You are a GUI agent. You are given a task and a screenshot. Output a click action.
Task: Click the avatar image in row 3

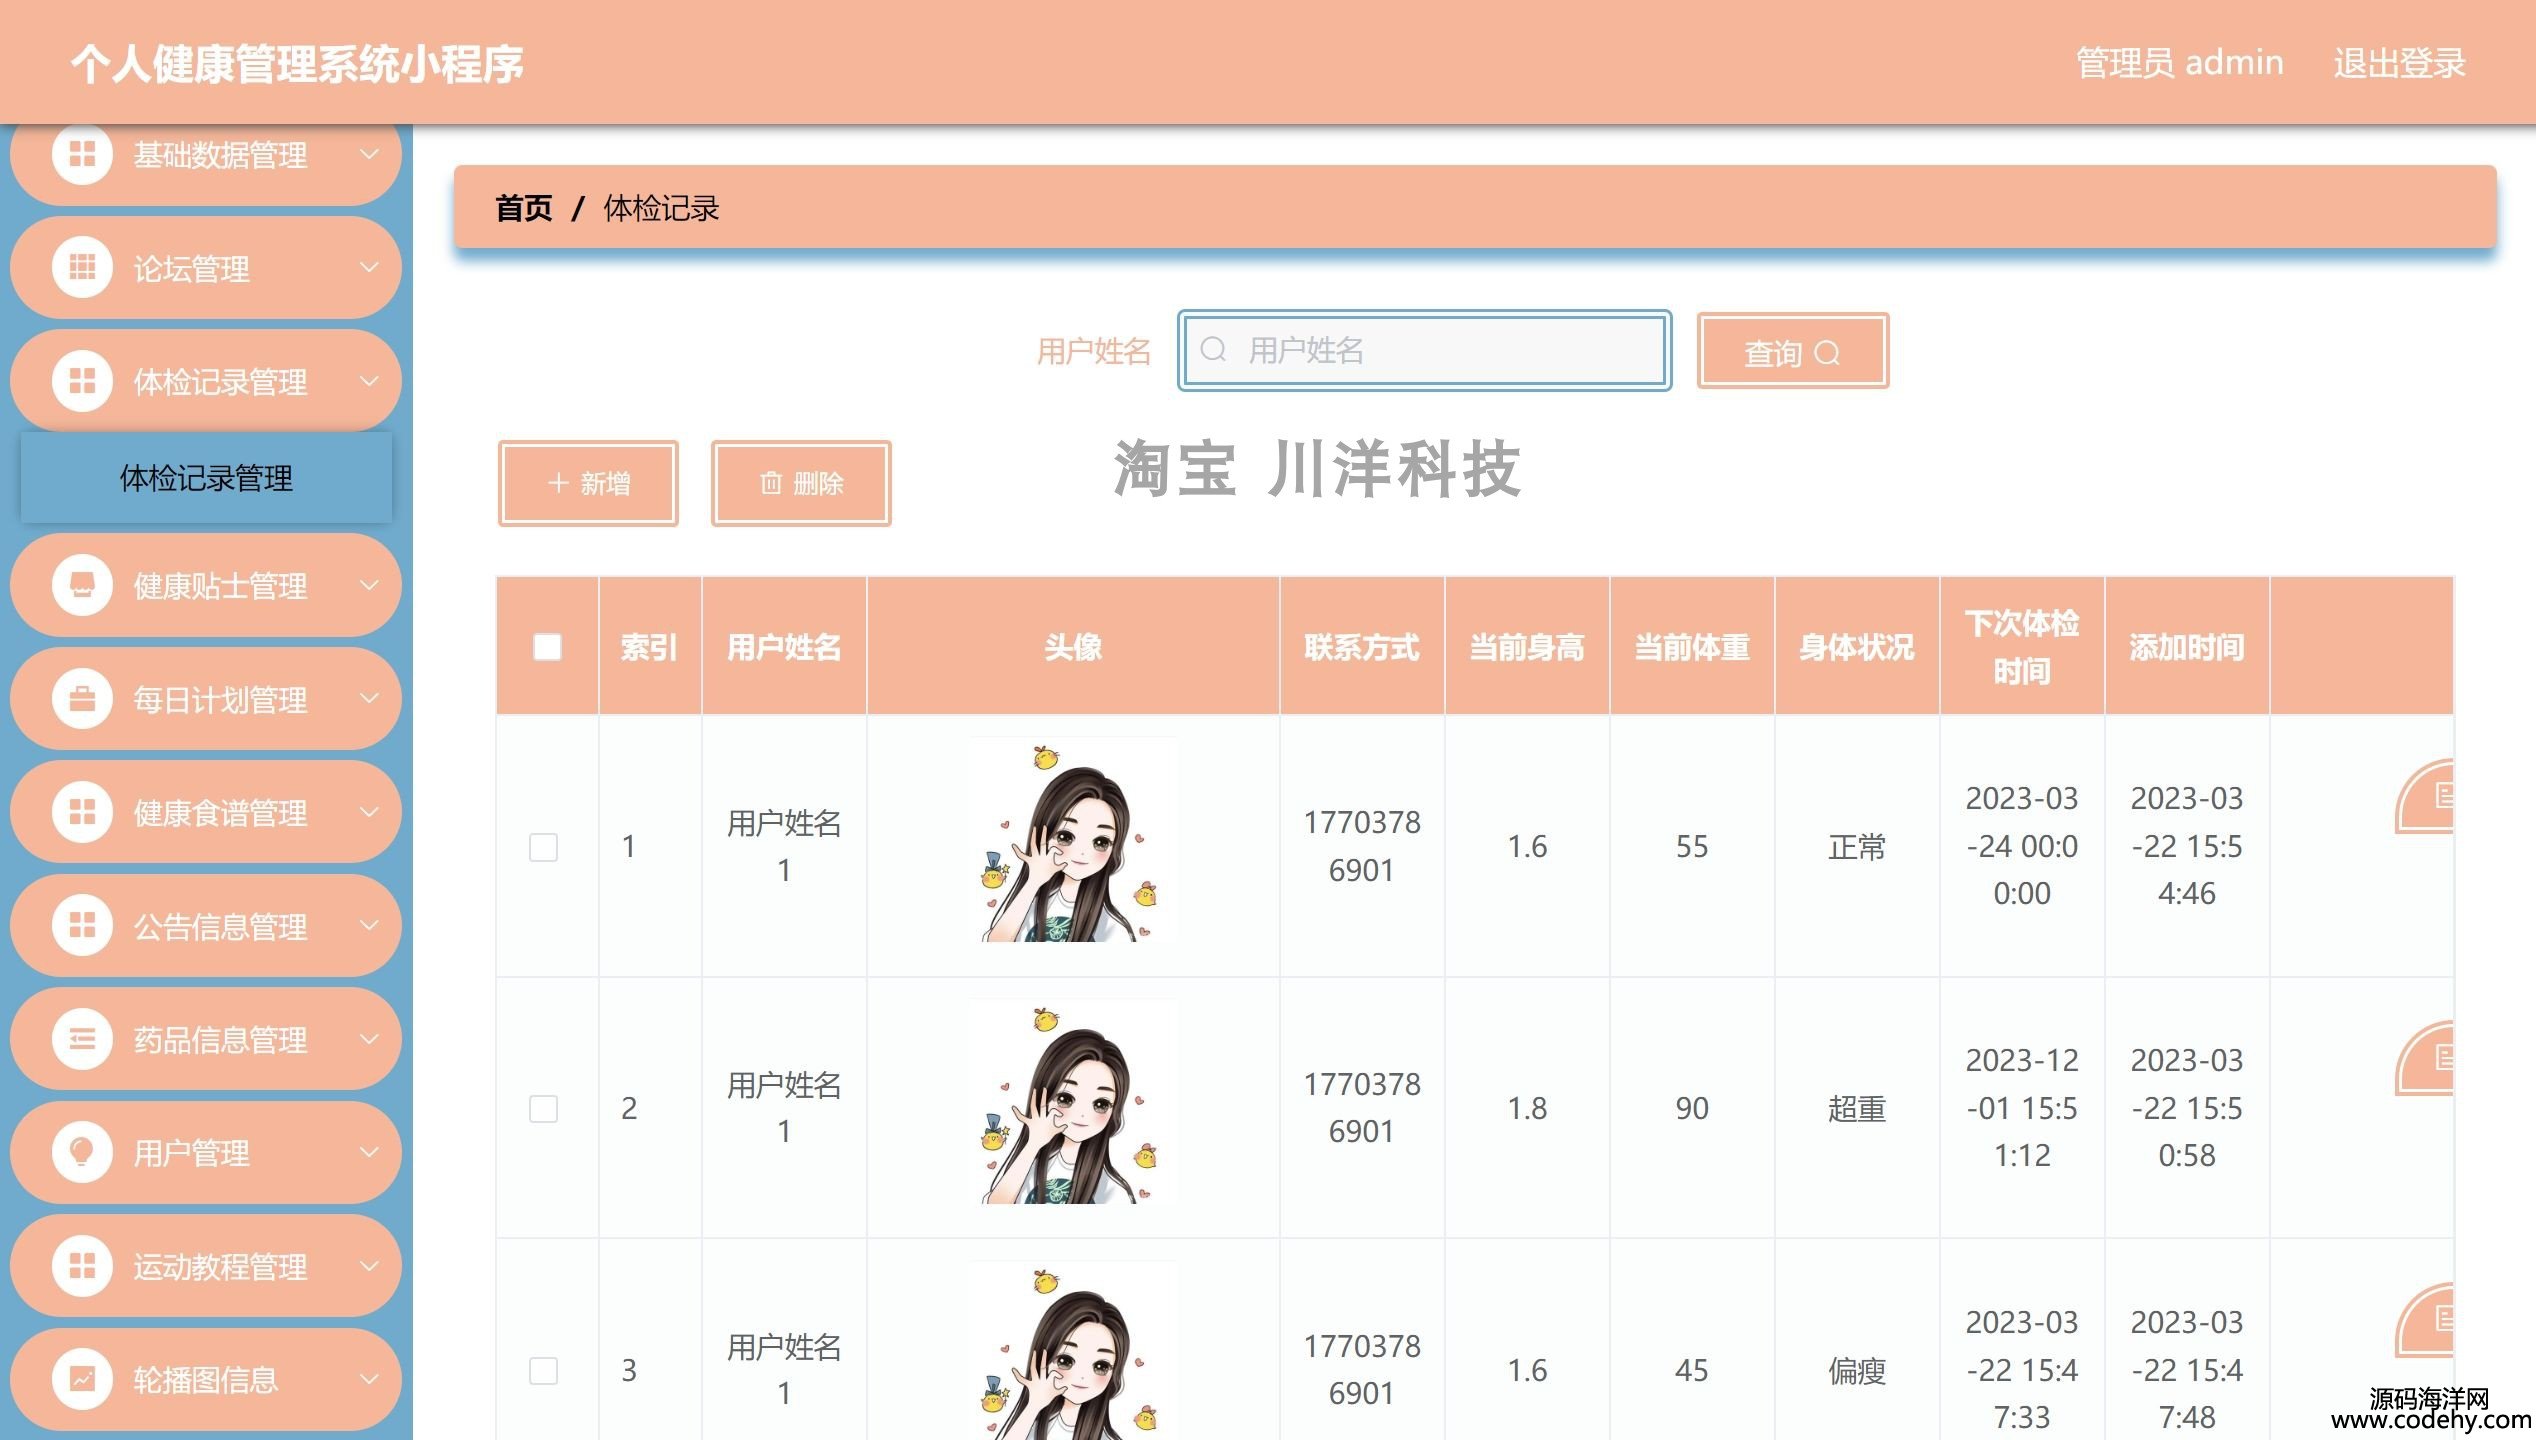pos(1072,1350)
